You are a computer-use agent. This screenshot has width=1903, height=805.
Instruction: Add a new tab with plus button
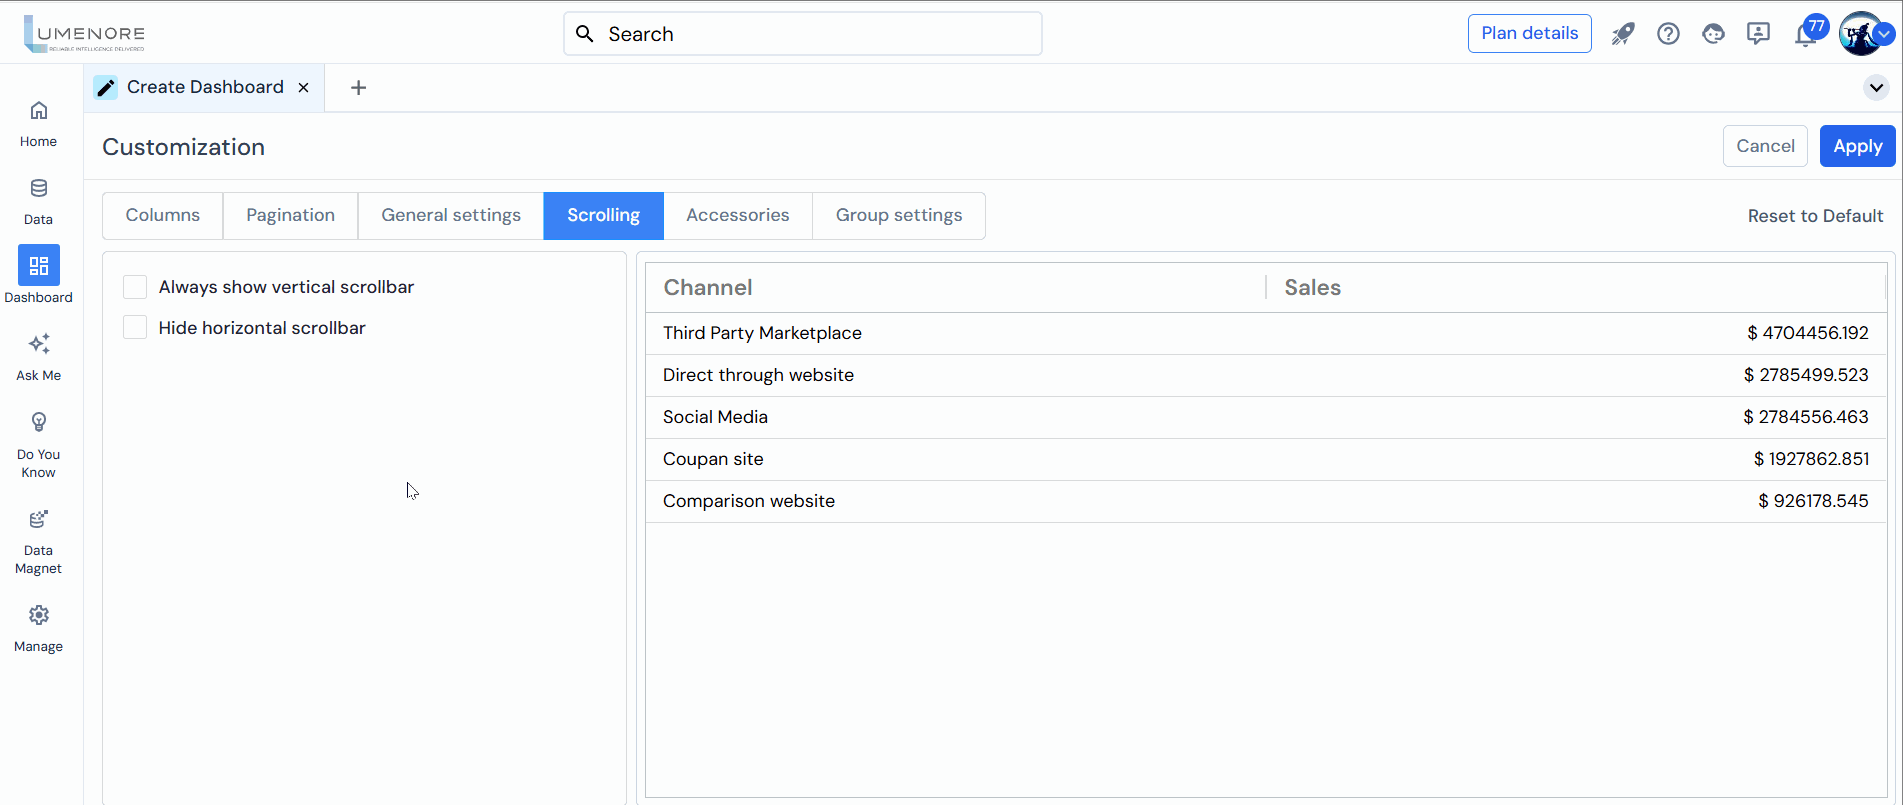pyautogui.click(x=358, y=88)
